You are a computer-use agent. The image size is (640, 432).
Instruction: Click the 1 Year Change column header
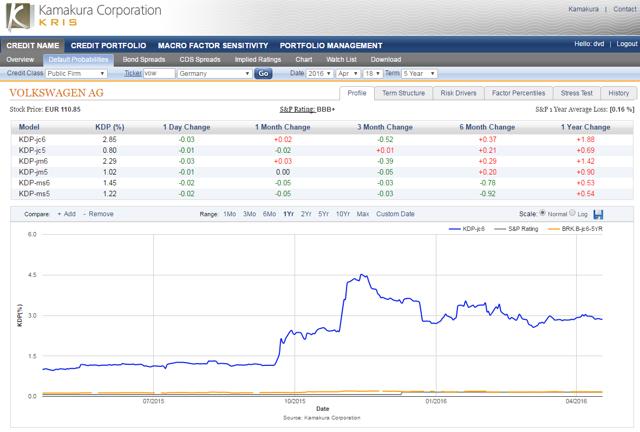pyautogui.click(x=585, y=127)
